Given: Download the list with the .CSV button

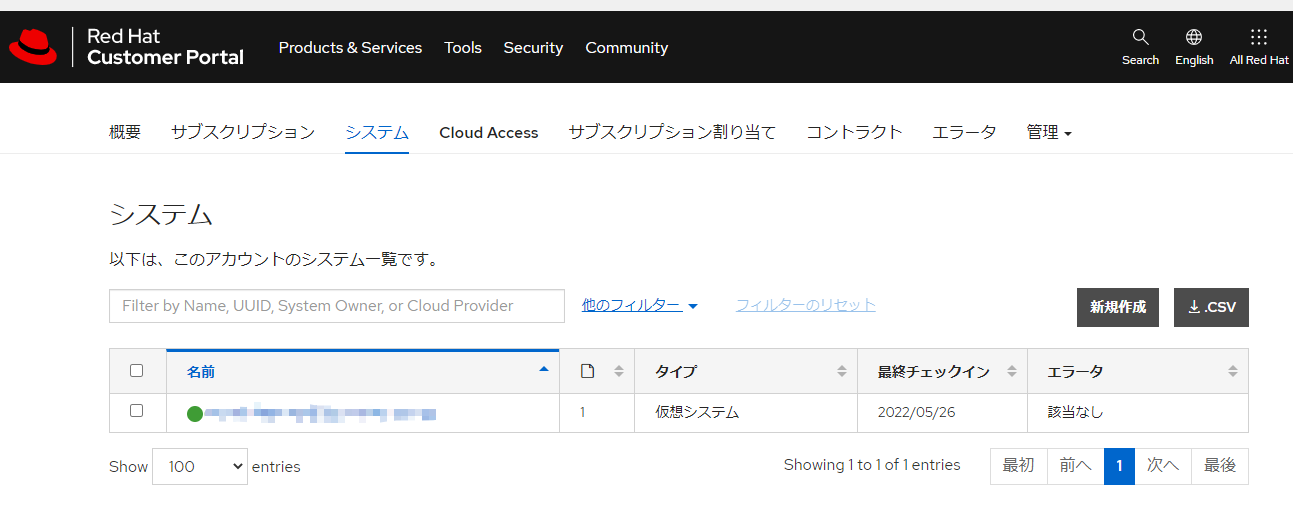Looking at the screenshot, I should click(1211, 307).
